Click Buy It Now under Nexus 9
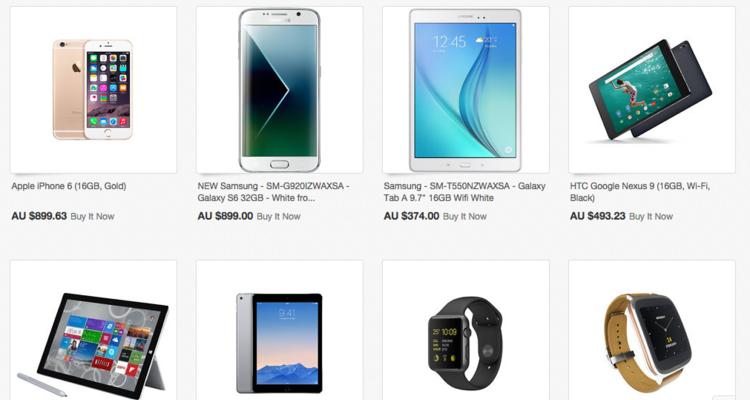 (651, 216)
